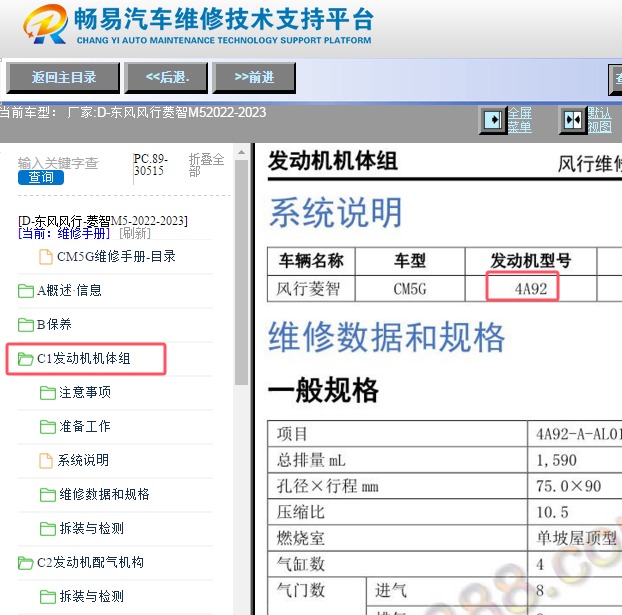This screenshot has width=622, height=615.
Task: Go back with the <<后退 button
Action: coord(166,77)
